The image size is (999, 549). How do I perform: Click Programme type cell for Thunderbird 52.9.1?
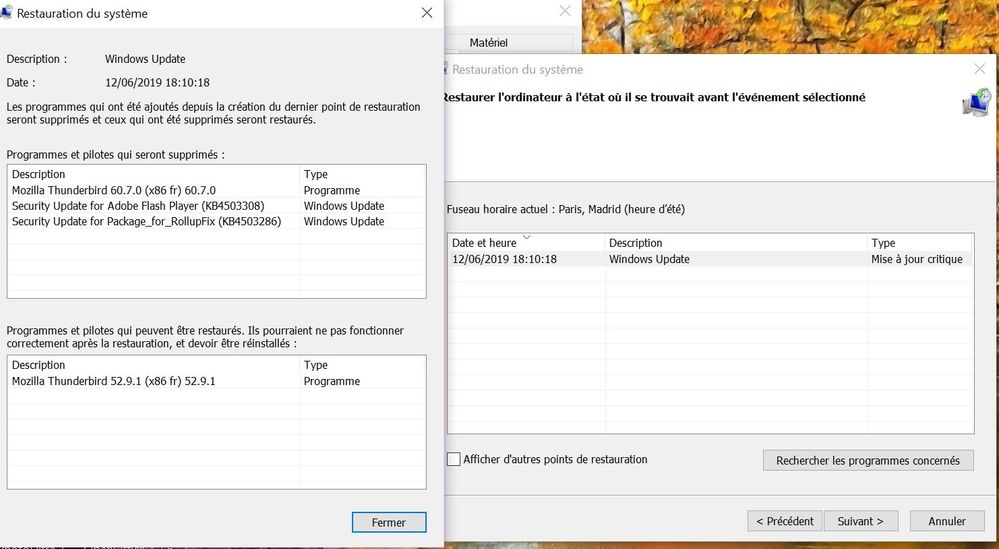tap(332, 381)
